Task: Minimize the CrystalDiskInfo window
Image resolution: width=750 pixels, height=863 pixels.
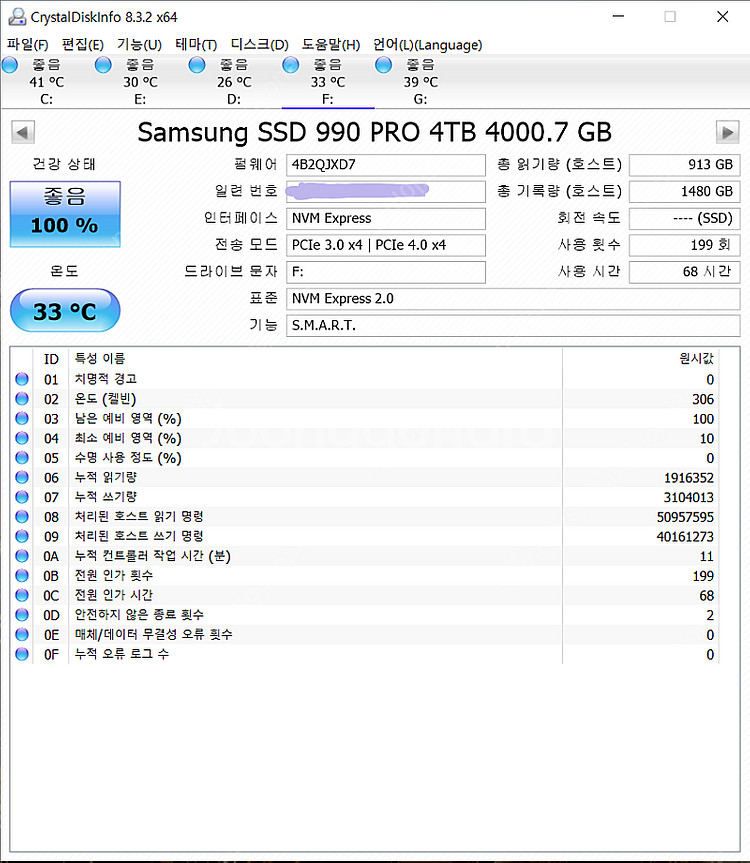Action: [618, 17]
